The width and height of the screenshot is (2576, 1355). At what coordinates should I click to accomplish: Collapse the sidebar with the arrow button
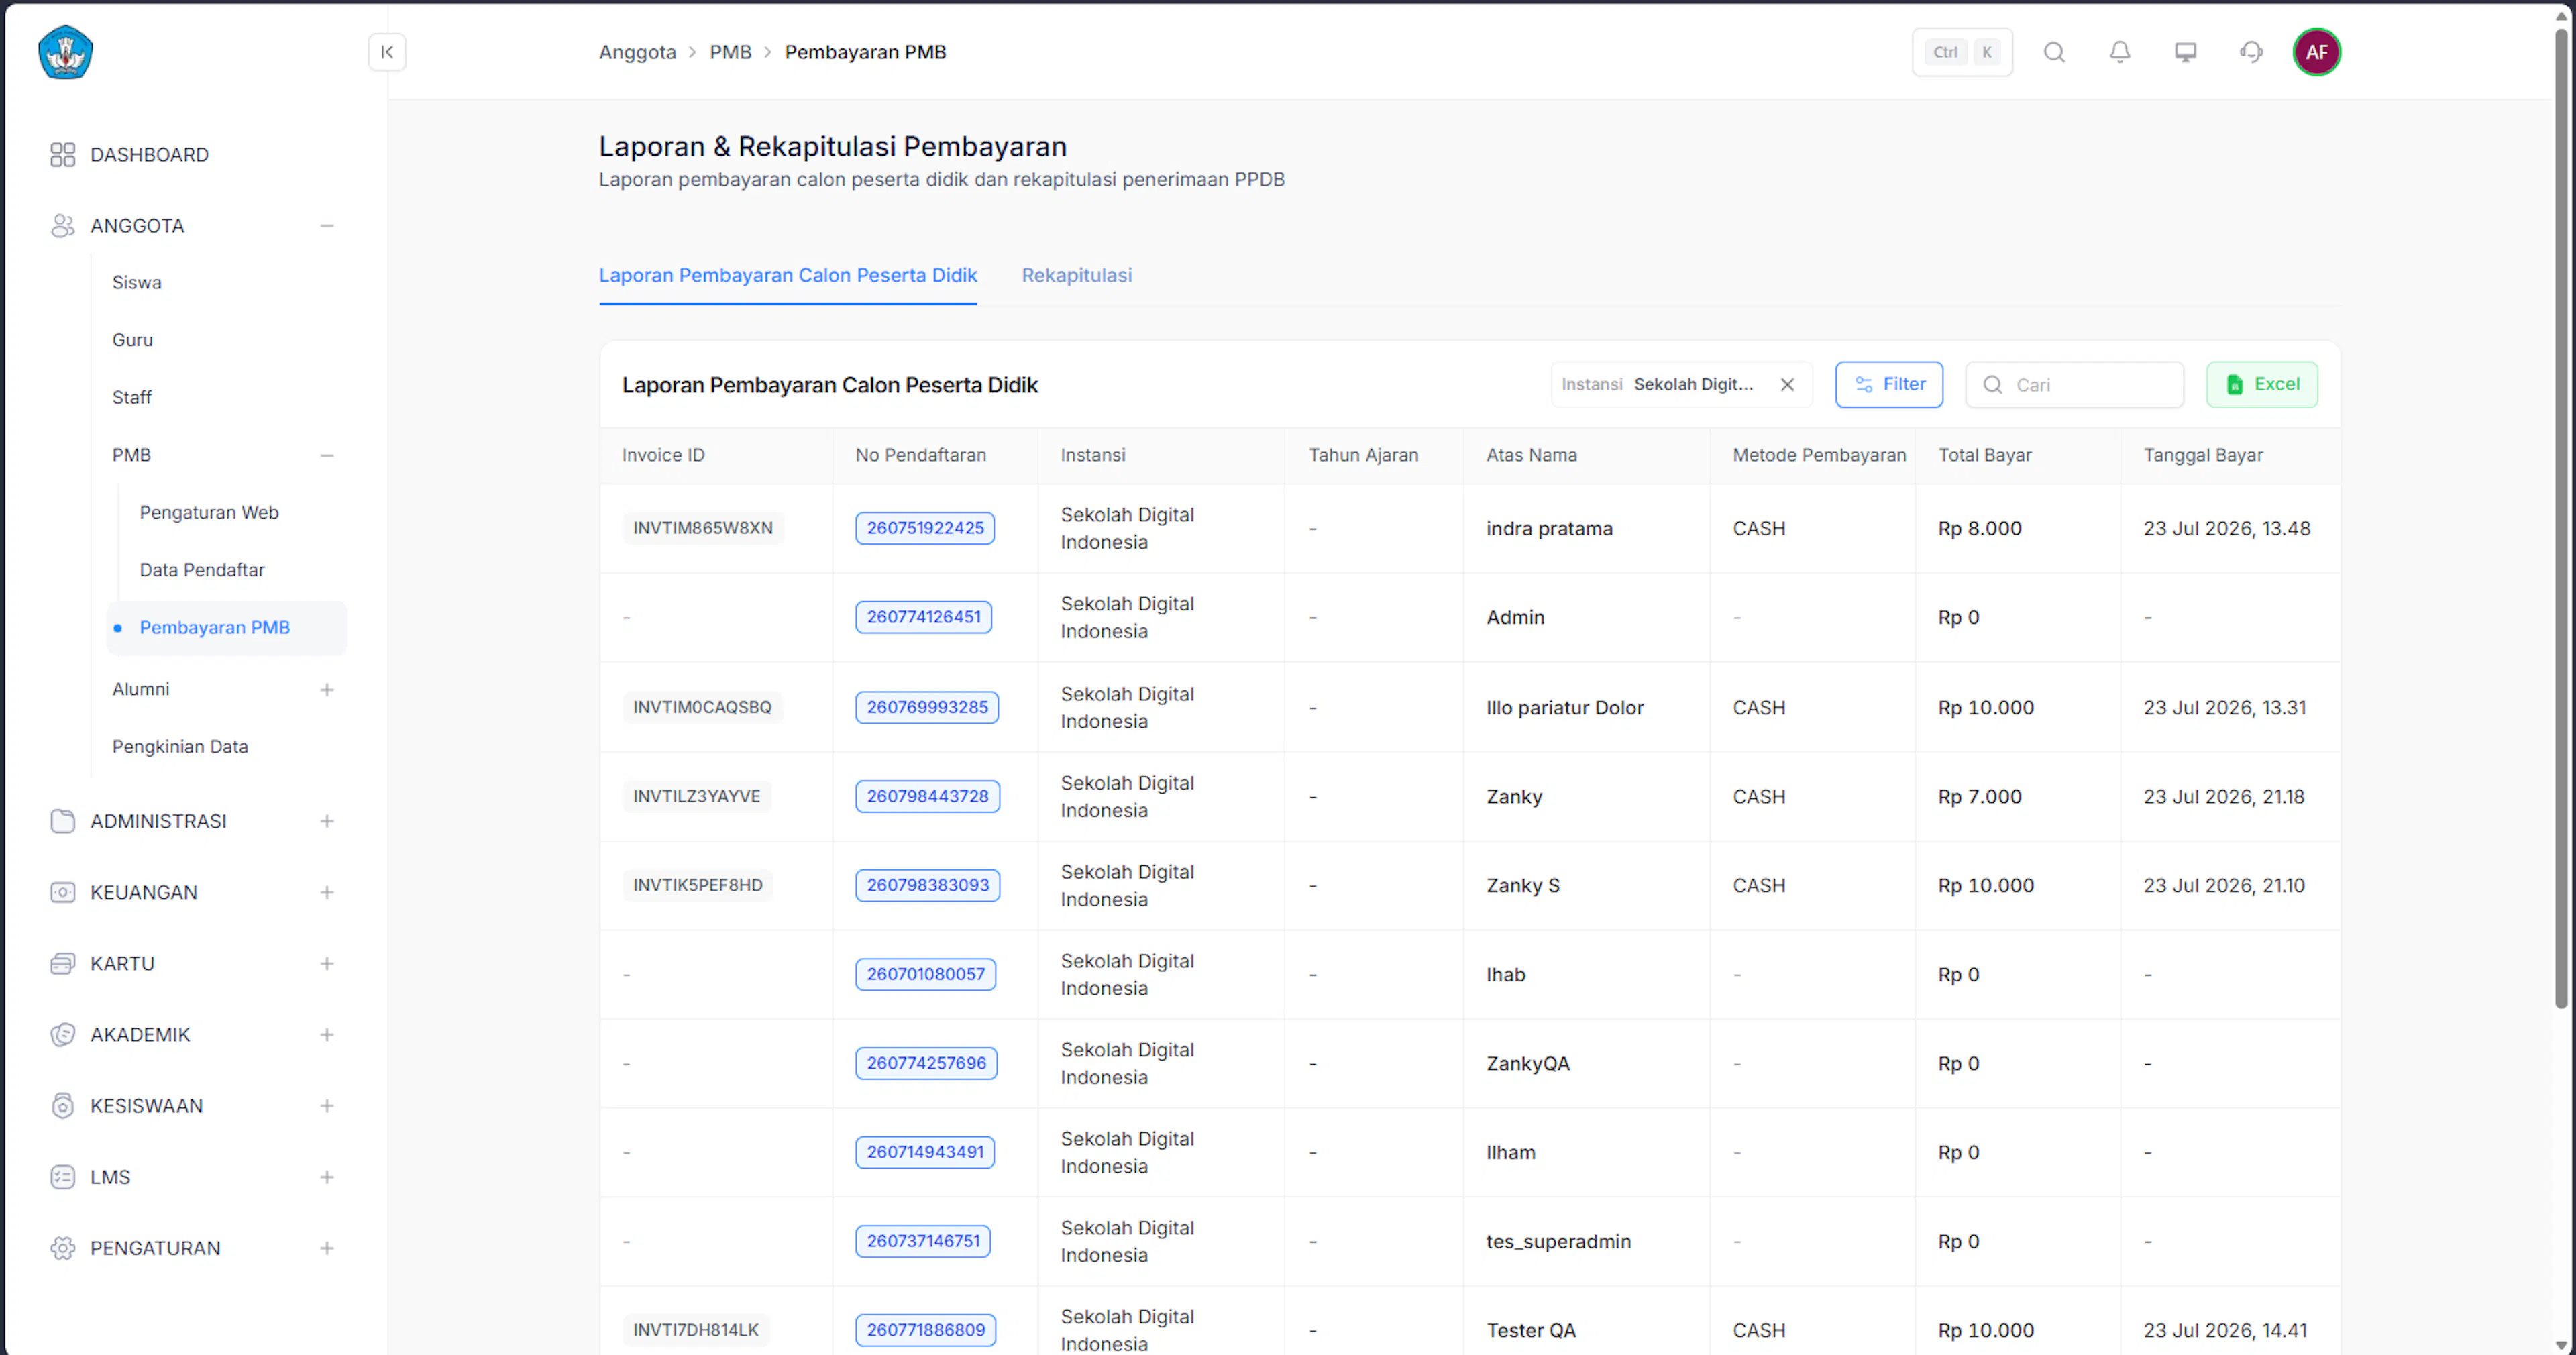coord(387,52)
